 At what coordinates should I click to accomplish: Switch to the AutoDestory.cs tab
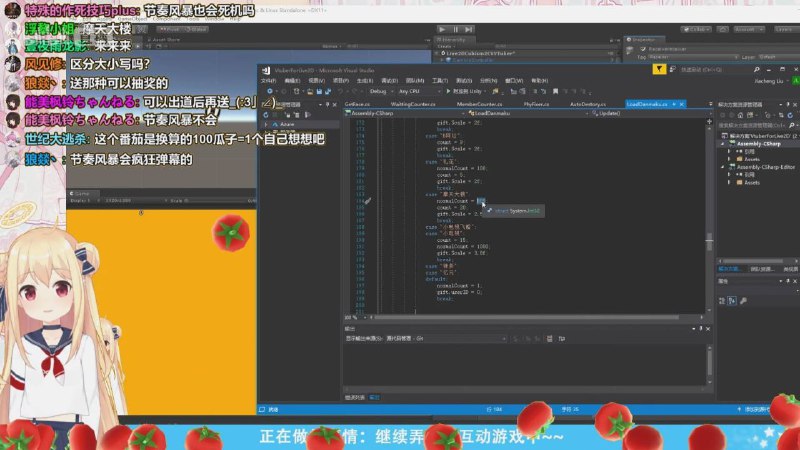[x=587, y=104]
